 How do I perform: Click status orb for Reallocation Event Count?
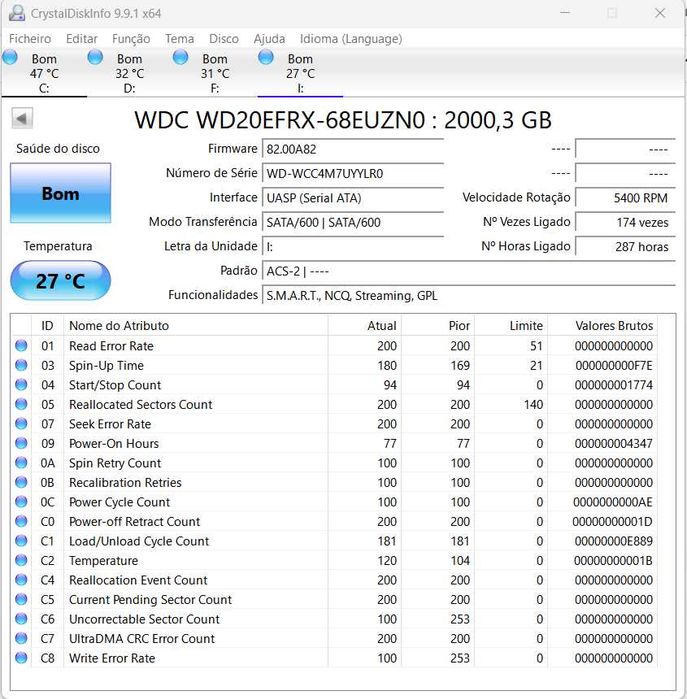21,580
